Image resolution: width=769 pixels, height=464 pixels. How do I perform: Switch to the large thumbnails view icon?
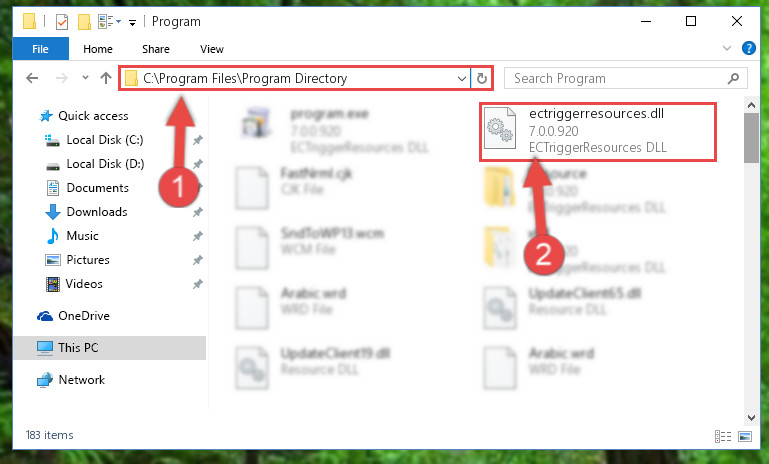745,436
